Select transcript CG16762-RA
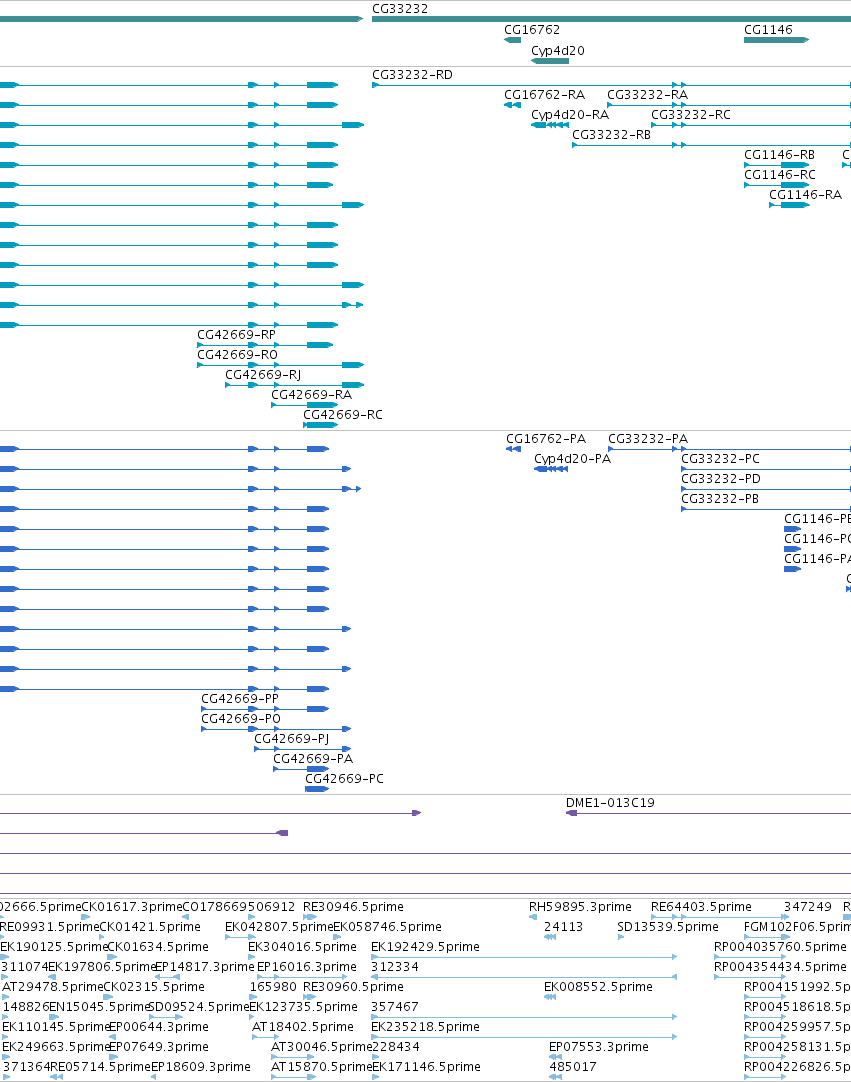The image size is (851, 1082). [x=544, y=95]
